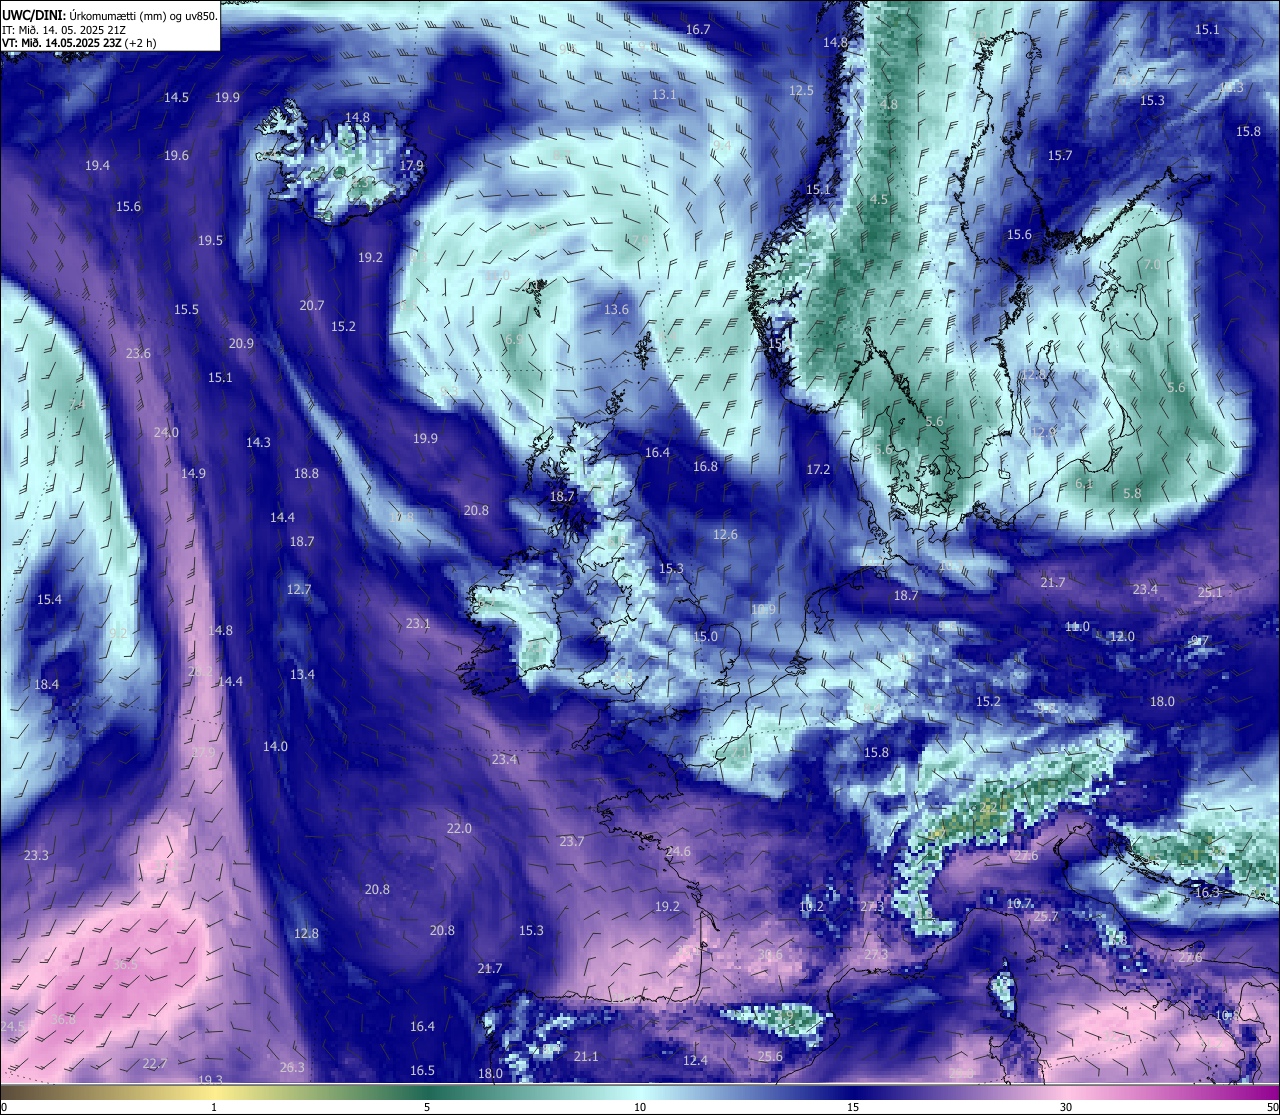Viewport: 1280px width, 1115px height.
Task: Click the 24.0 value label
Action: click(x=166, y=432)
